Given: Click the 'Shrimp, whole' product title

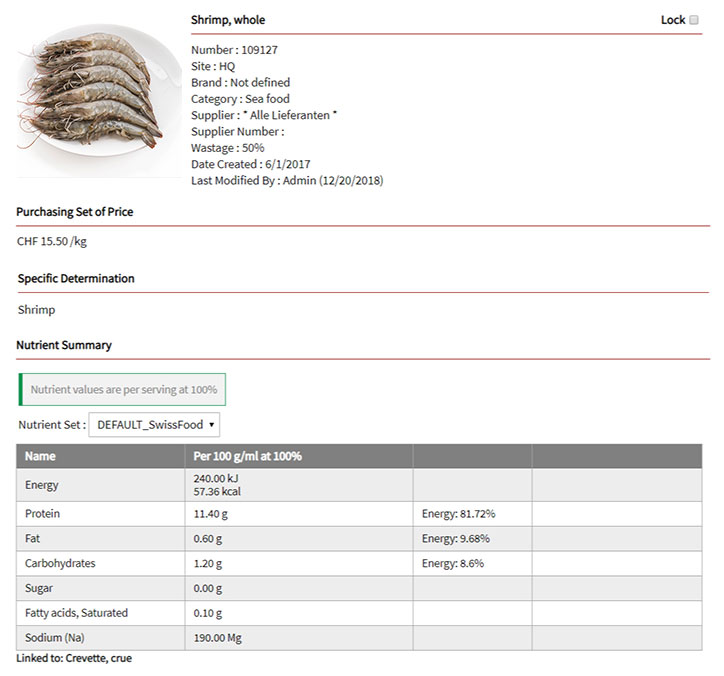Looking at the screenshot, I should pos(228,20).
